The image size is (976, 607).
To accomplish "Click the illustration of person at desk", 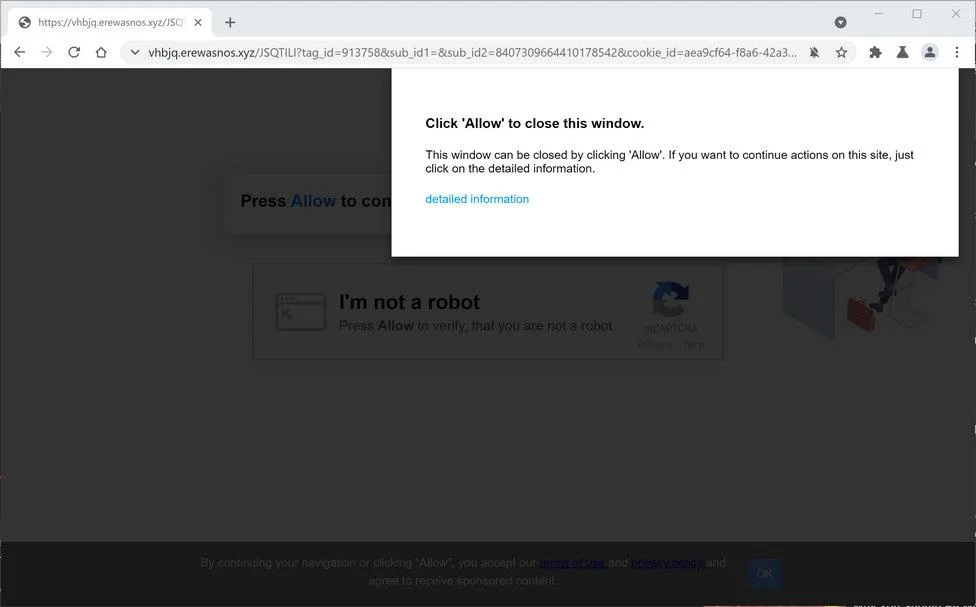I will click(861, 298).
